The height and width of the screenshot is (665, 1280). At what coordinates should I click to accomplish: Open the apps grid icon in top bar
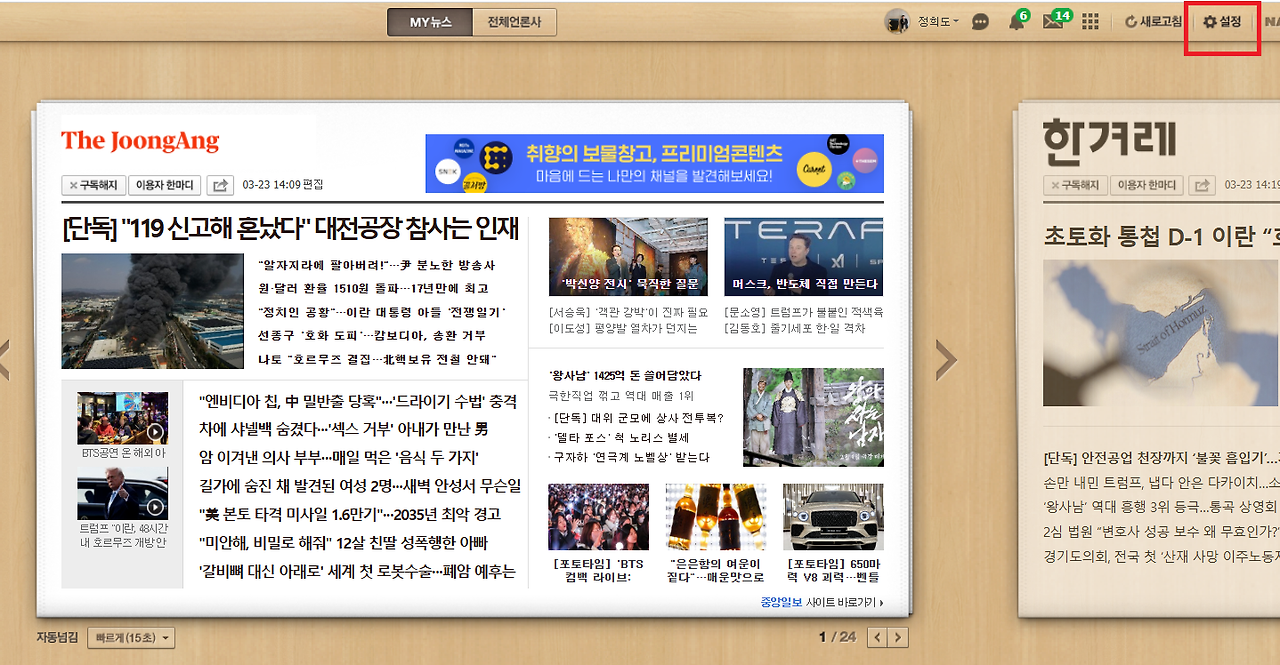coord(1090,21)
